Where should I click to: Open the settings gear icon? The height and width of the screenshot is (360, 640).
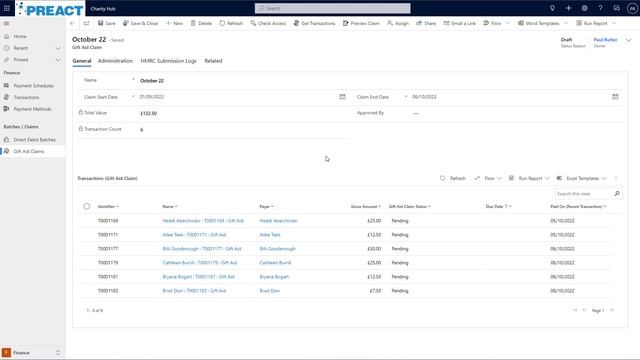tap(584, 8)
